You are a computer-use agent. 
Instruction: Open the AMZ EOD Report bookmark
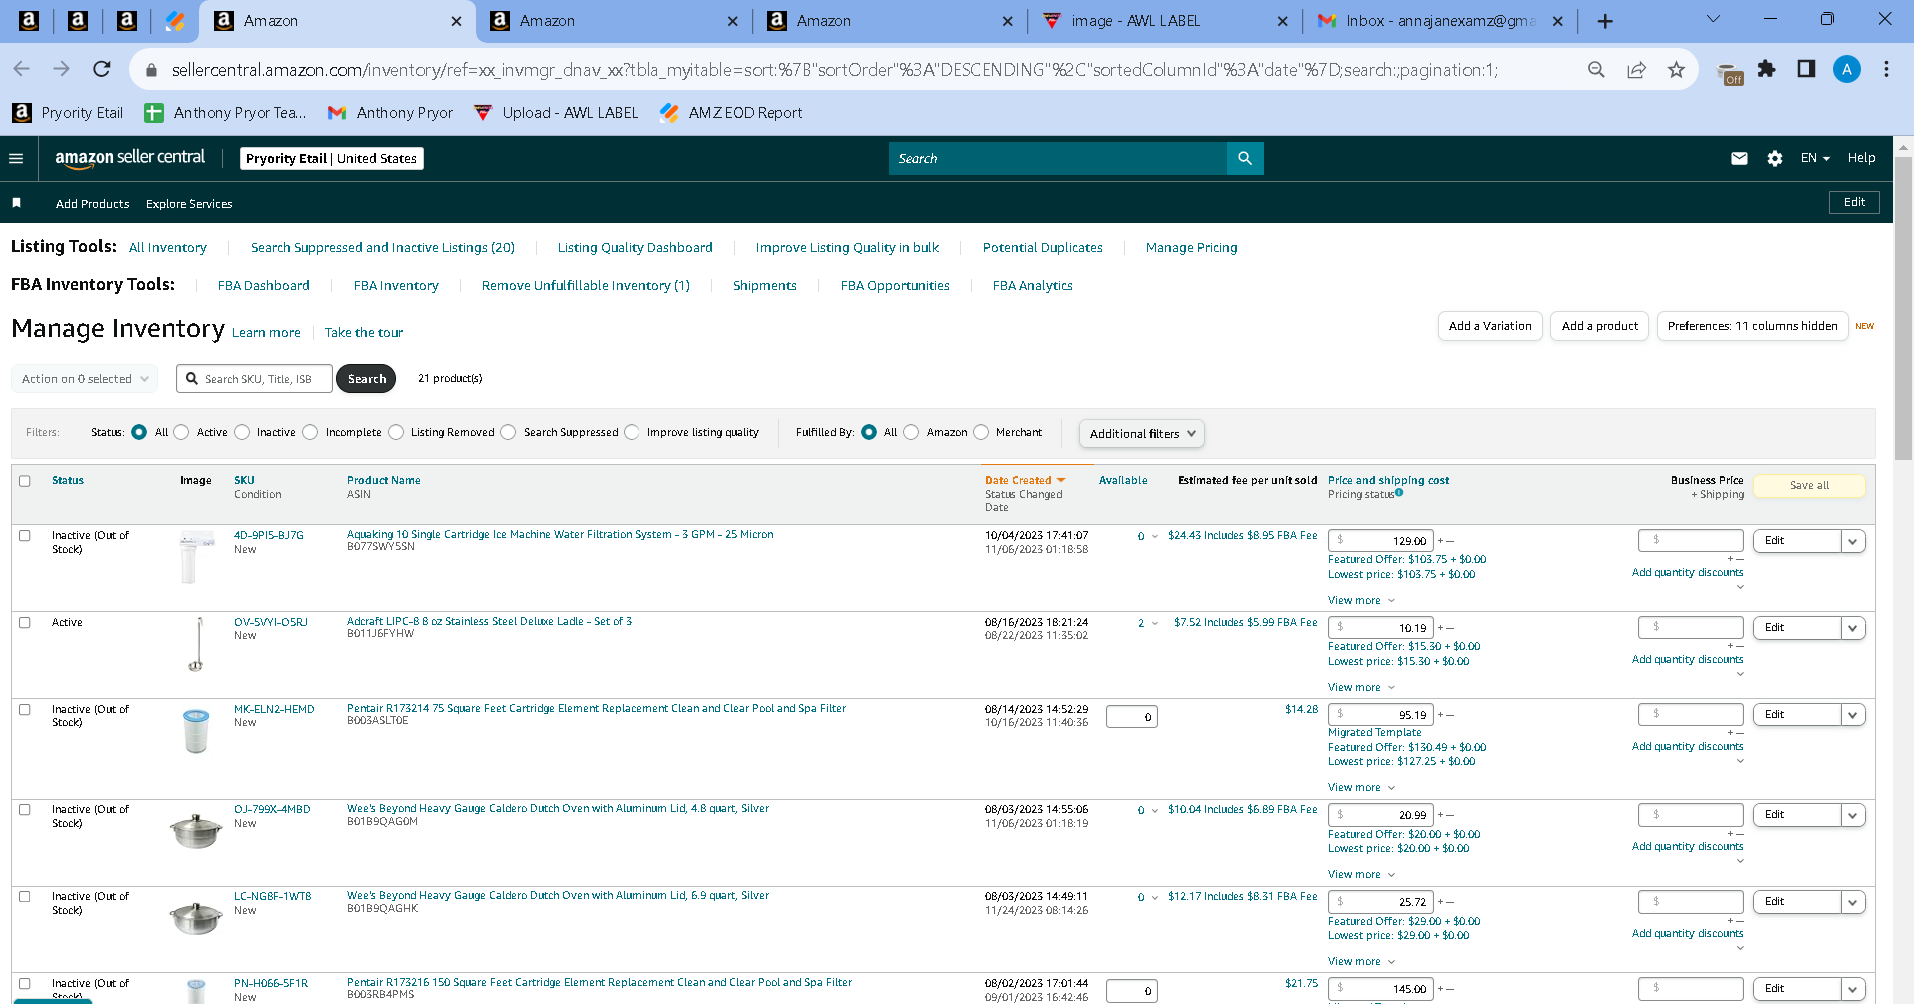coord(731,113)
